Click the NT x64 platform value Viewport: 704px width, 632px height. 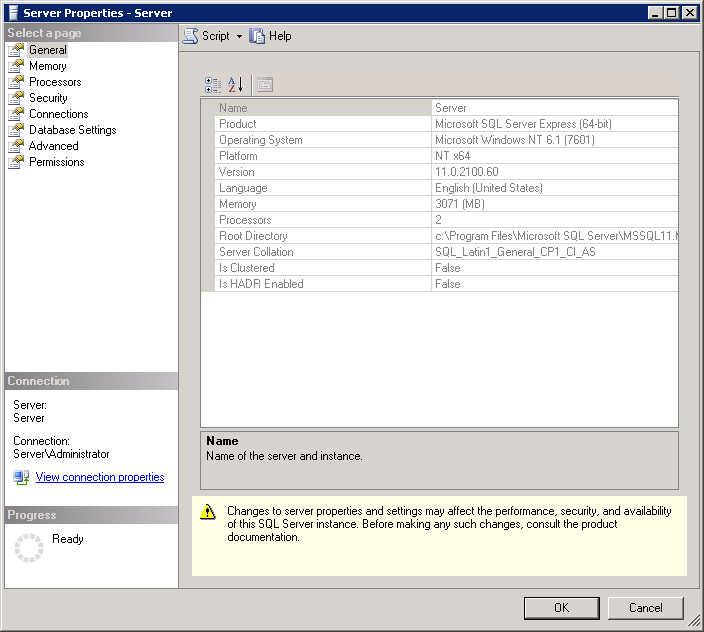(x=453, y=156)
